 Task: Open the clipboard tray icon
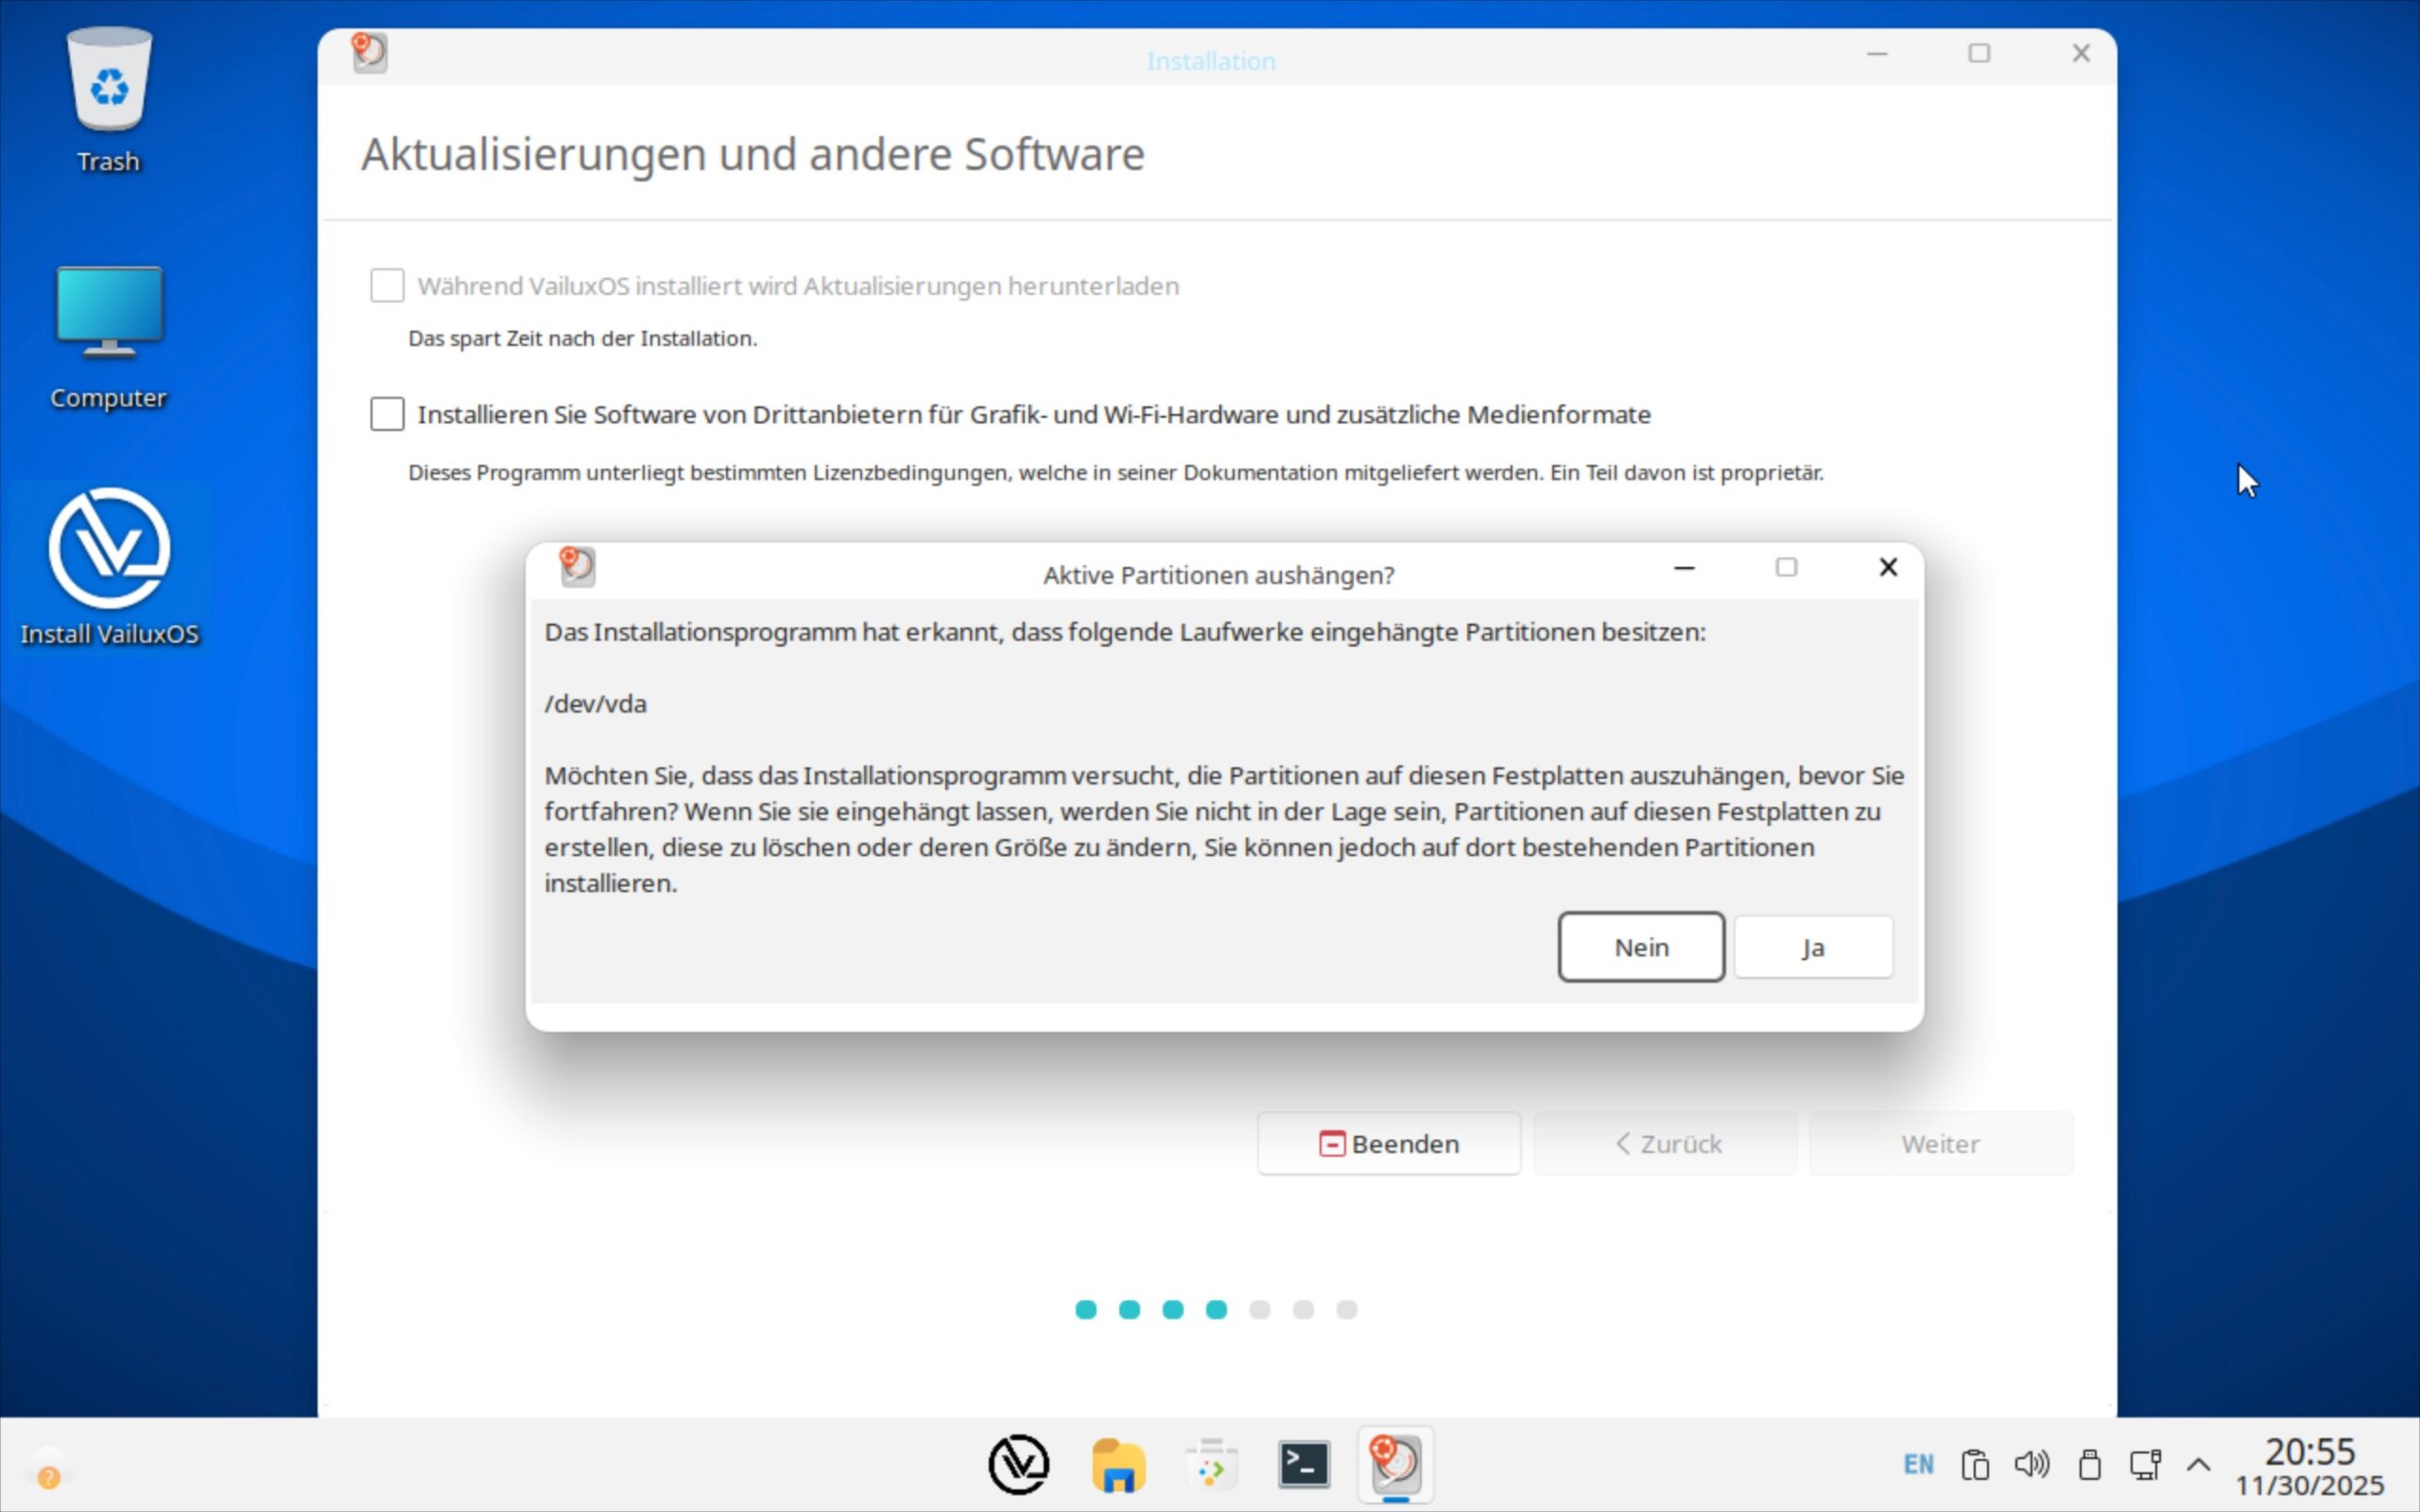click(x=1975, y=1465)
